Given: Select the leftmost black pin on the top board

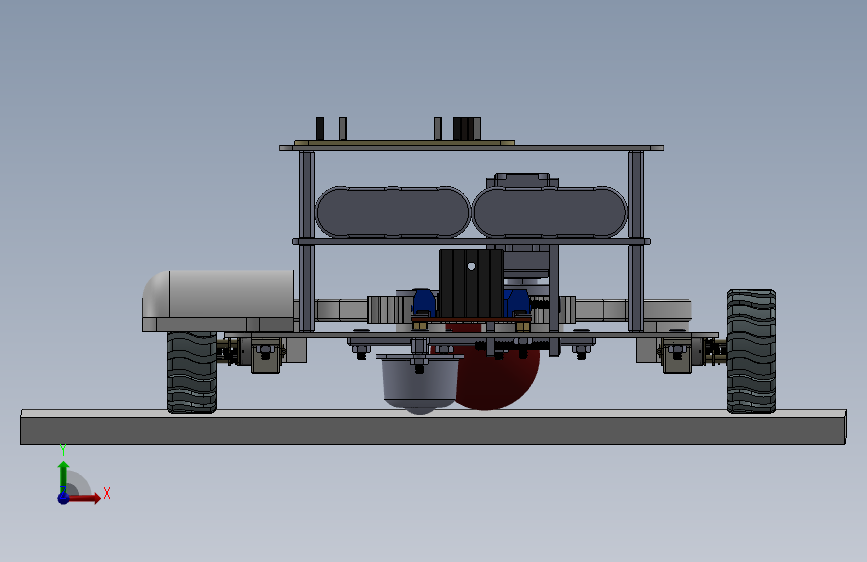Looking at the screenshot, I should point(320,128).
